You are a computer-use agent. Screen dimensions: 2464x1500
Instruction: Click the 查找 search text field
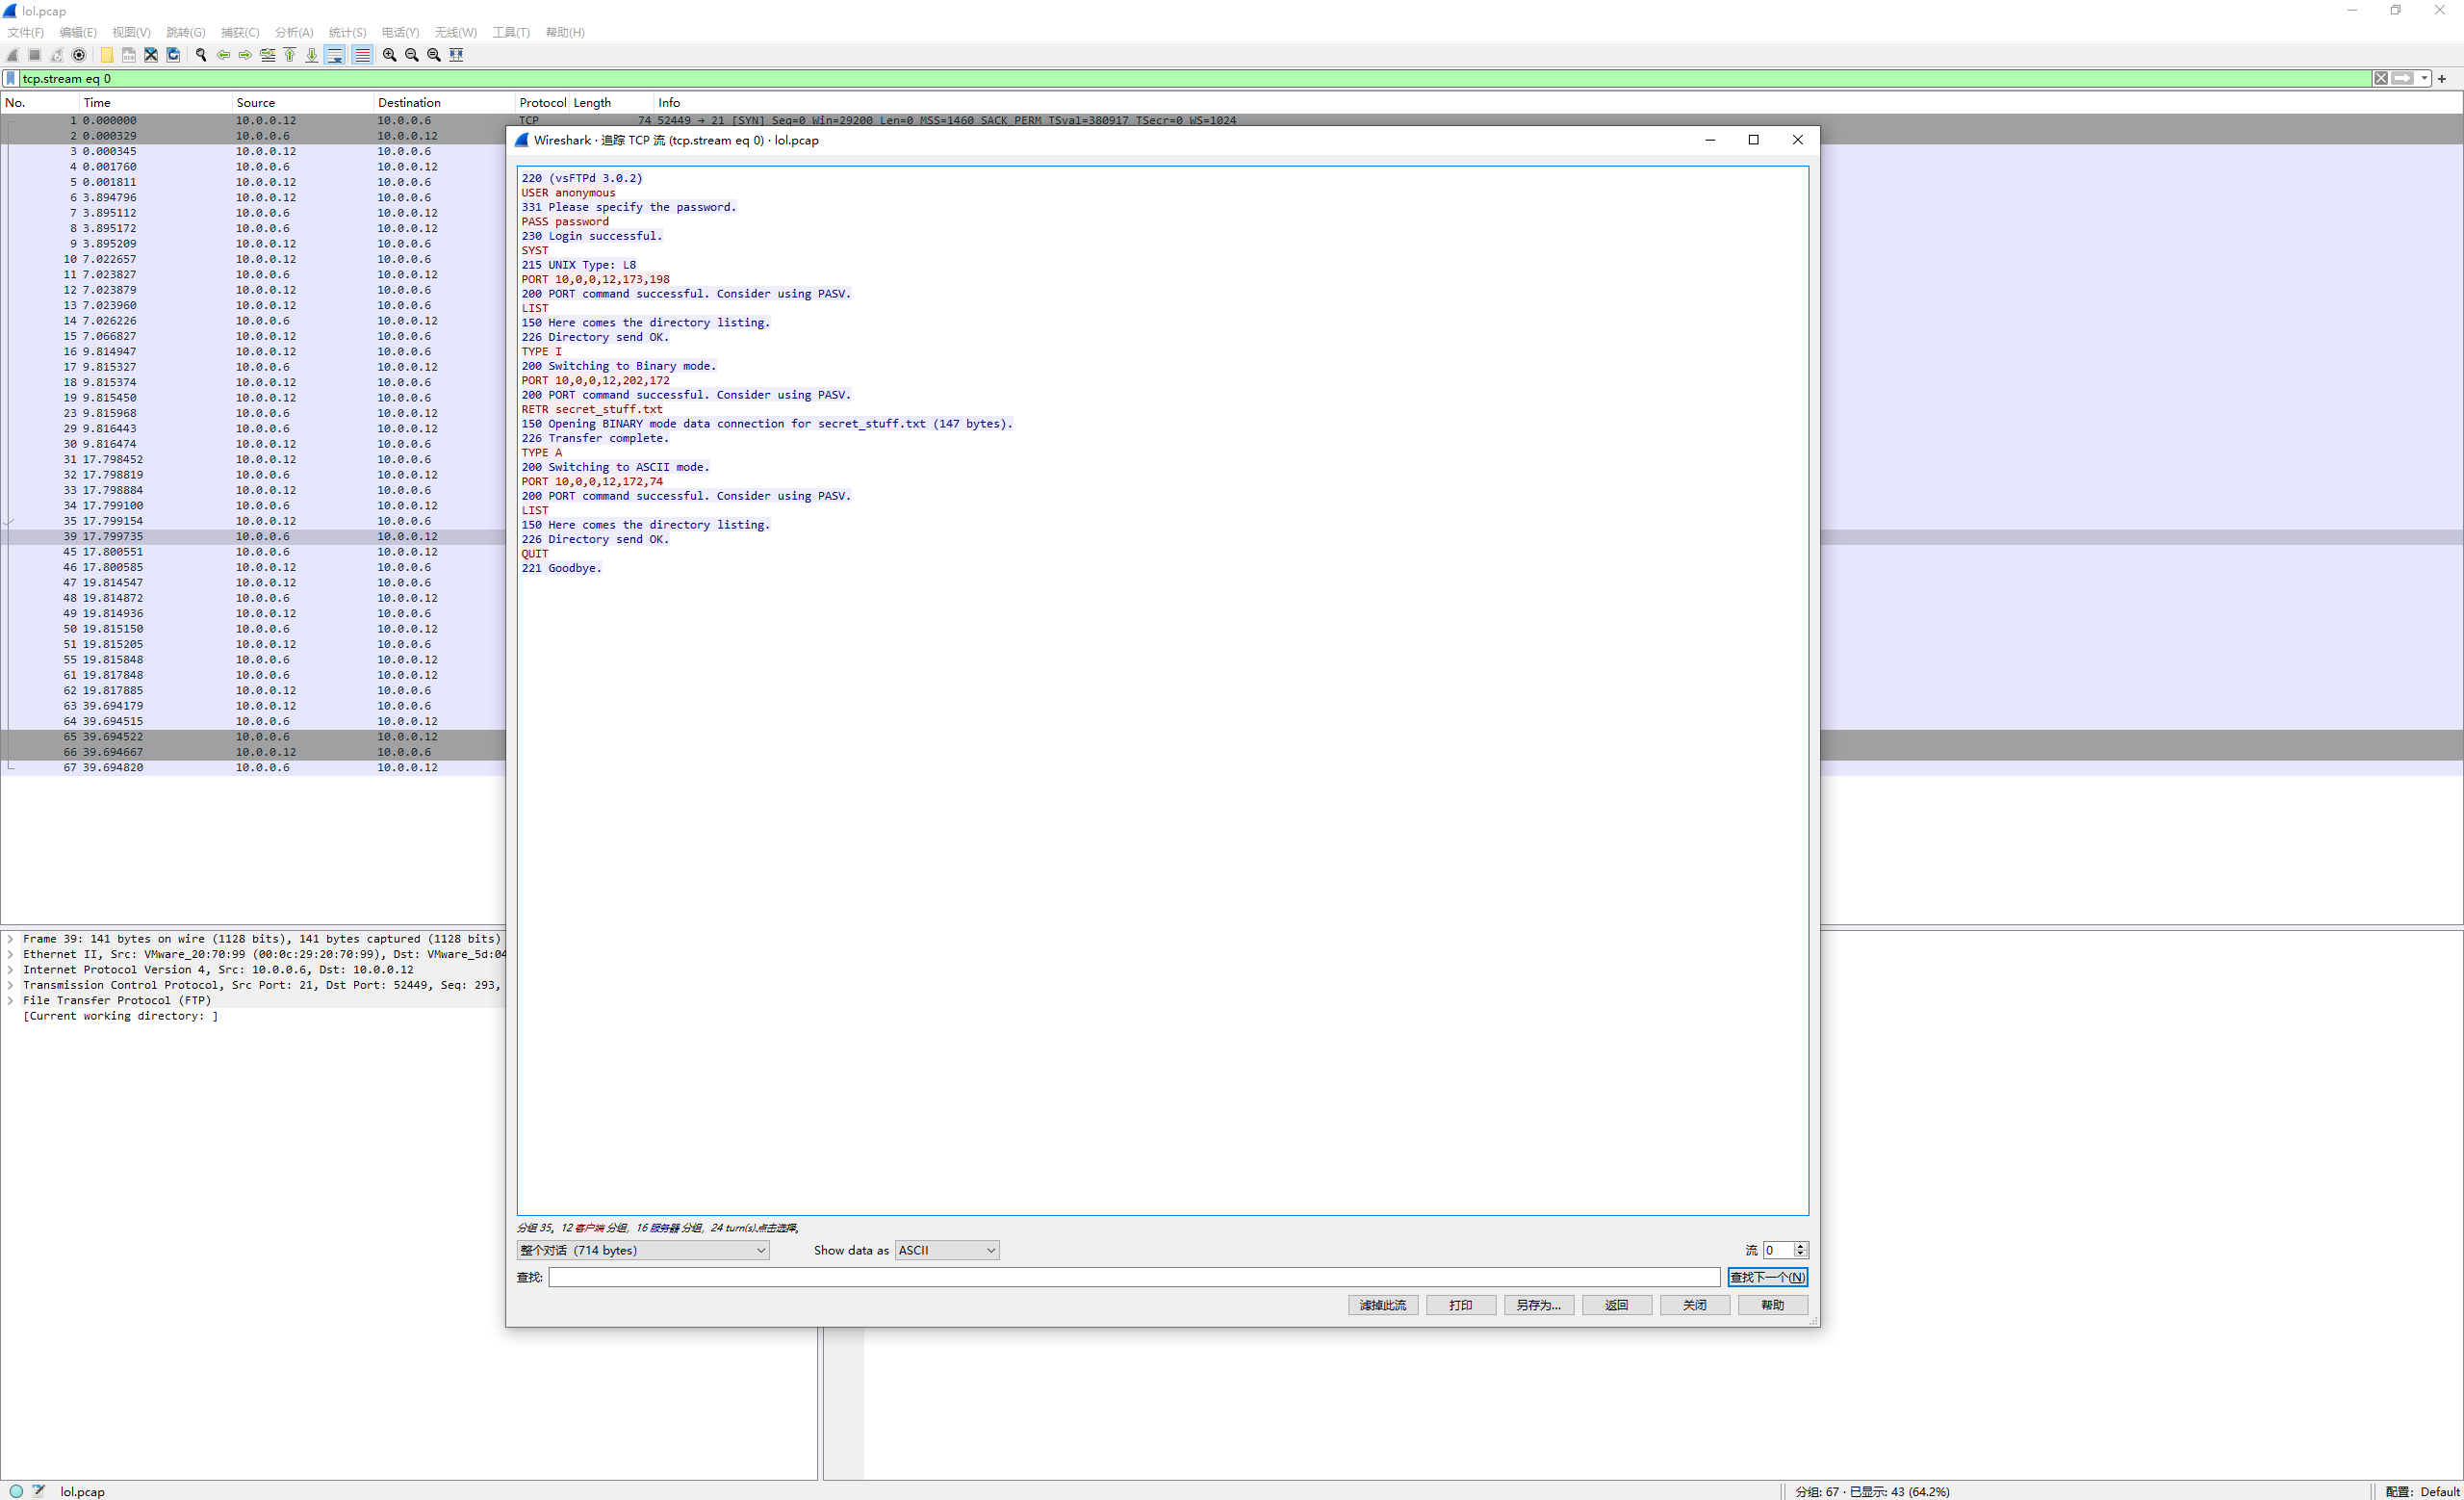pos(1134,1277)
